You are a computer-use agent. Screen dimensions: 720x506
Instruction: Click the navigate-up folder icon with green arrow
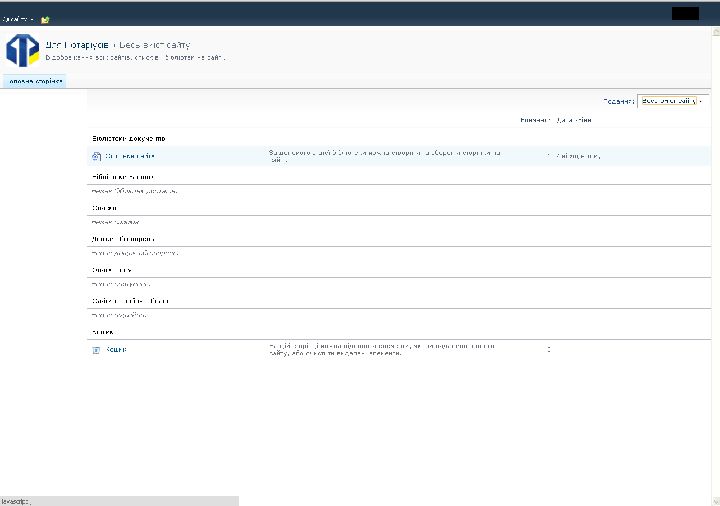[45, 19]
